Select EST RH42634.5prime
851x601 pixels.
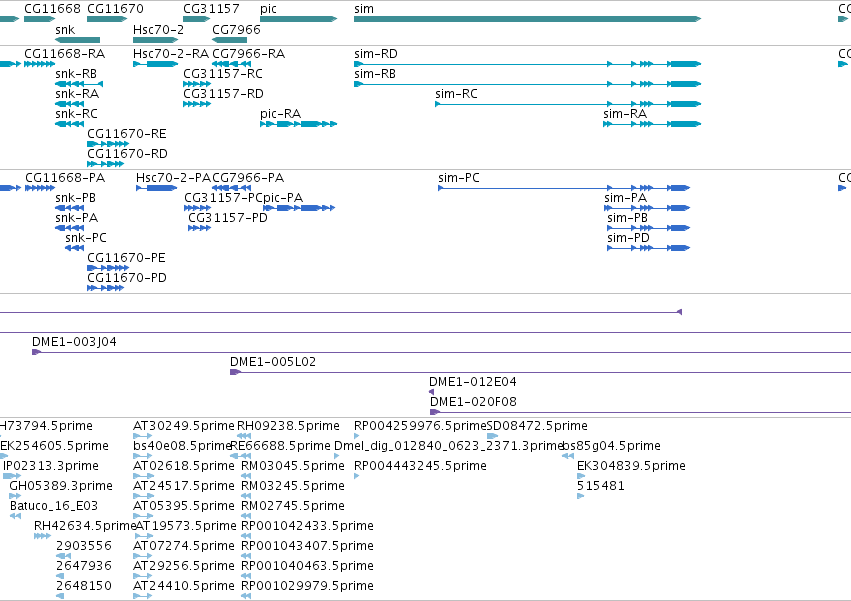[x=42, y=536]
